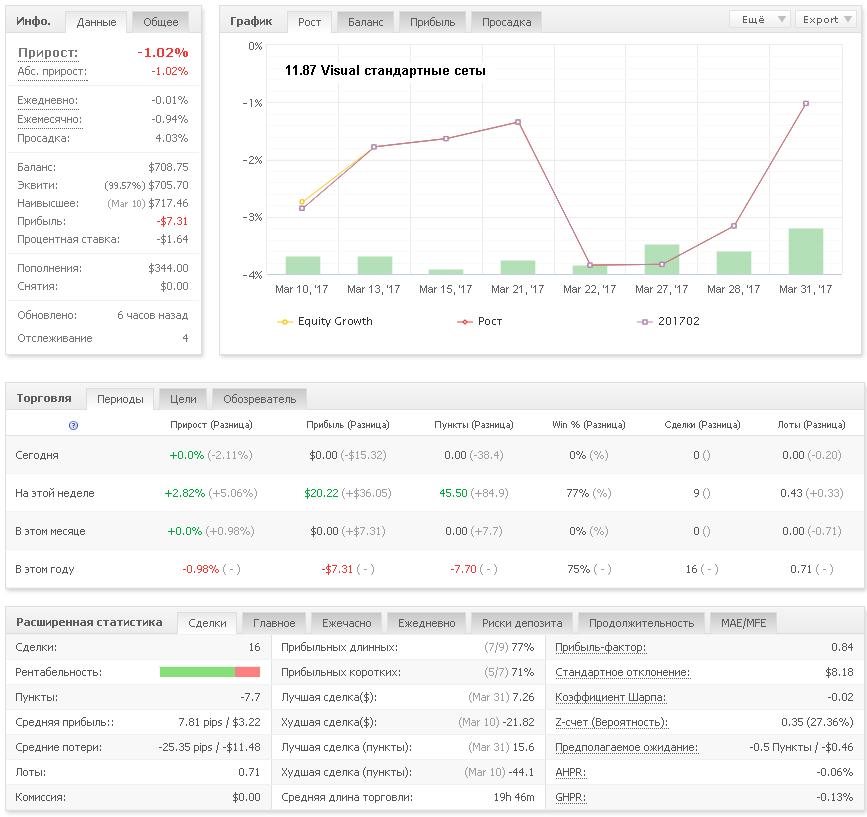The height and width of the screenshot is (817, 867).
Task: Click the Прирост (Разница) column header
Action: (211, 425)
